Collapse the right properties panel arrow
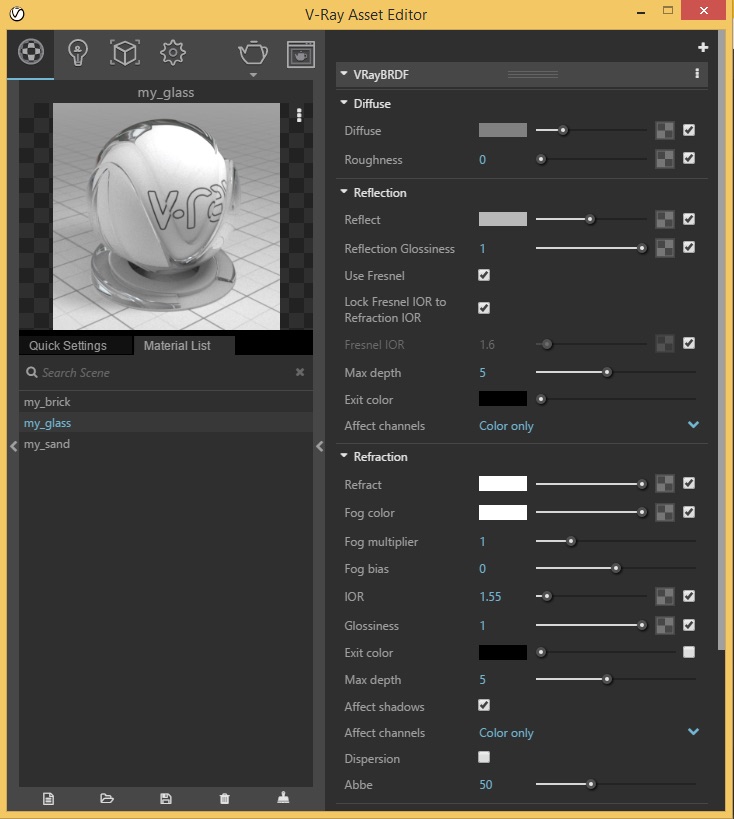The width and height of the screenshot is (734, 819). point(320,446)
